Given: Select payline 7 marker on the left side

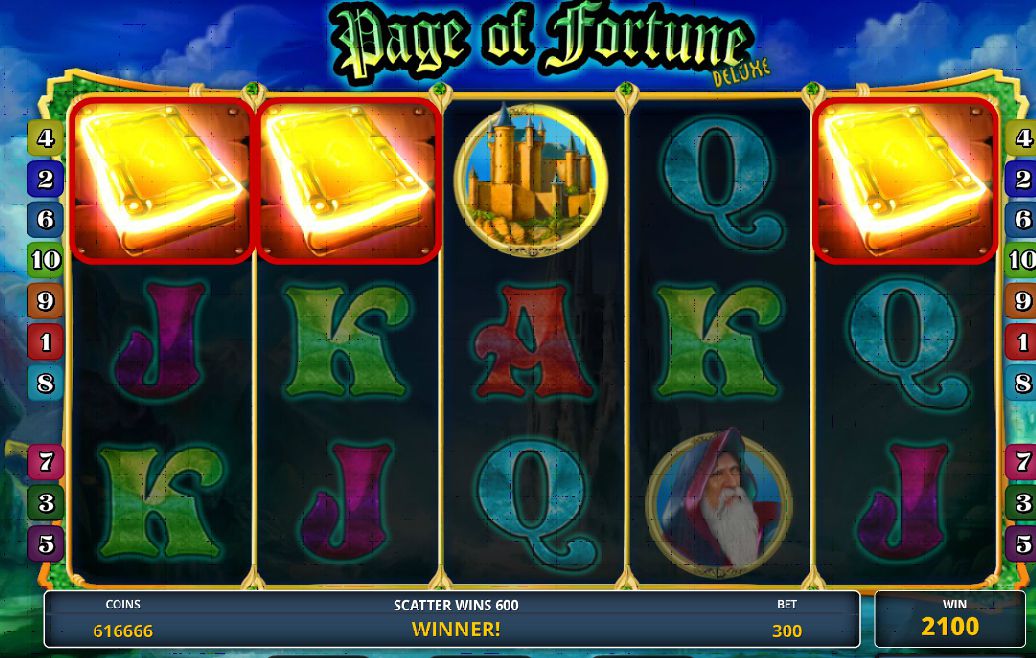Looking at the screenshot, I should (45, 461).
